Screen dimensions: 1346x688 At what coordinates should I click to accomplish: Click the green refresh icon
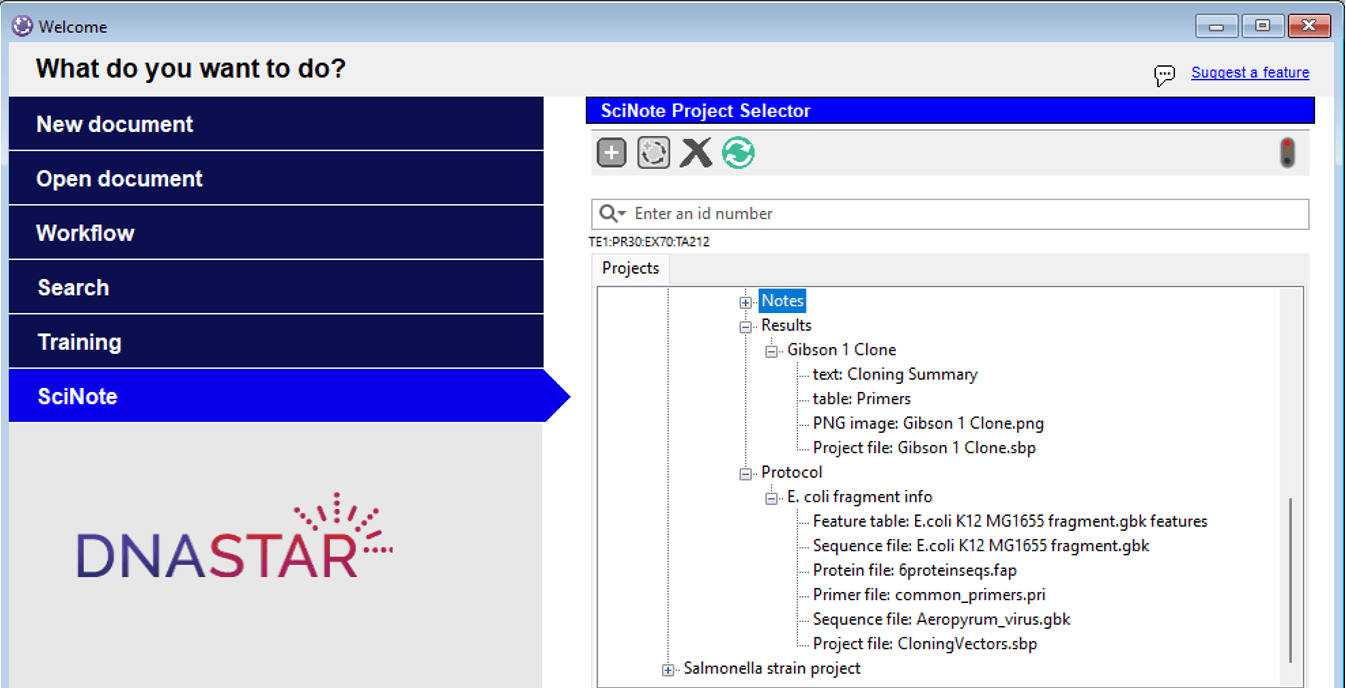click(x=738, y=153)
